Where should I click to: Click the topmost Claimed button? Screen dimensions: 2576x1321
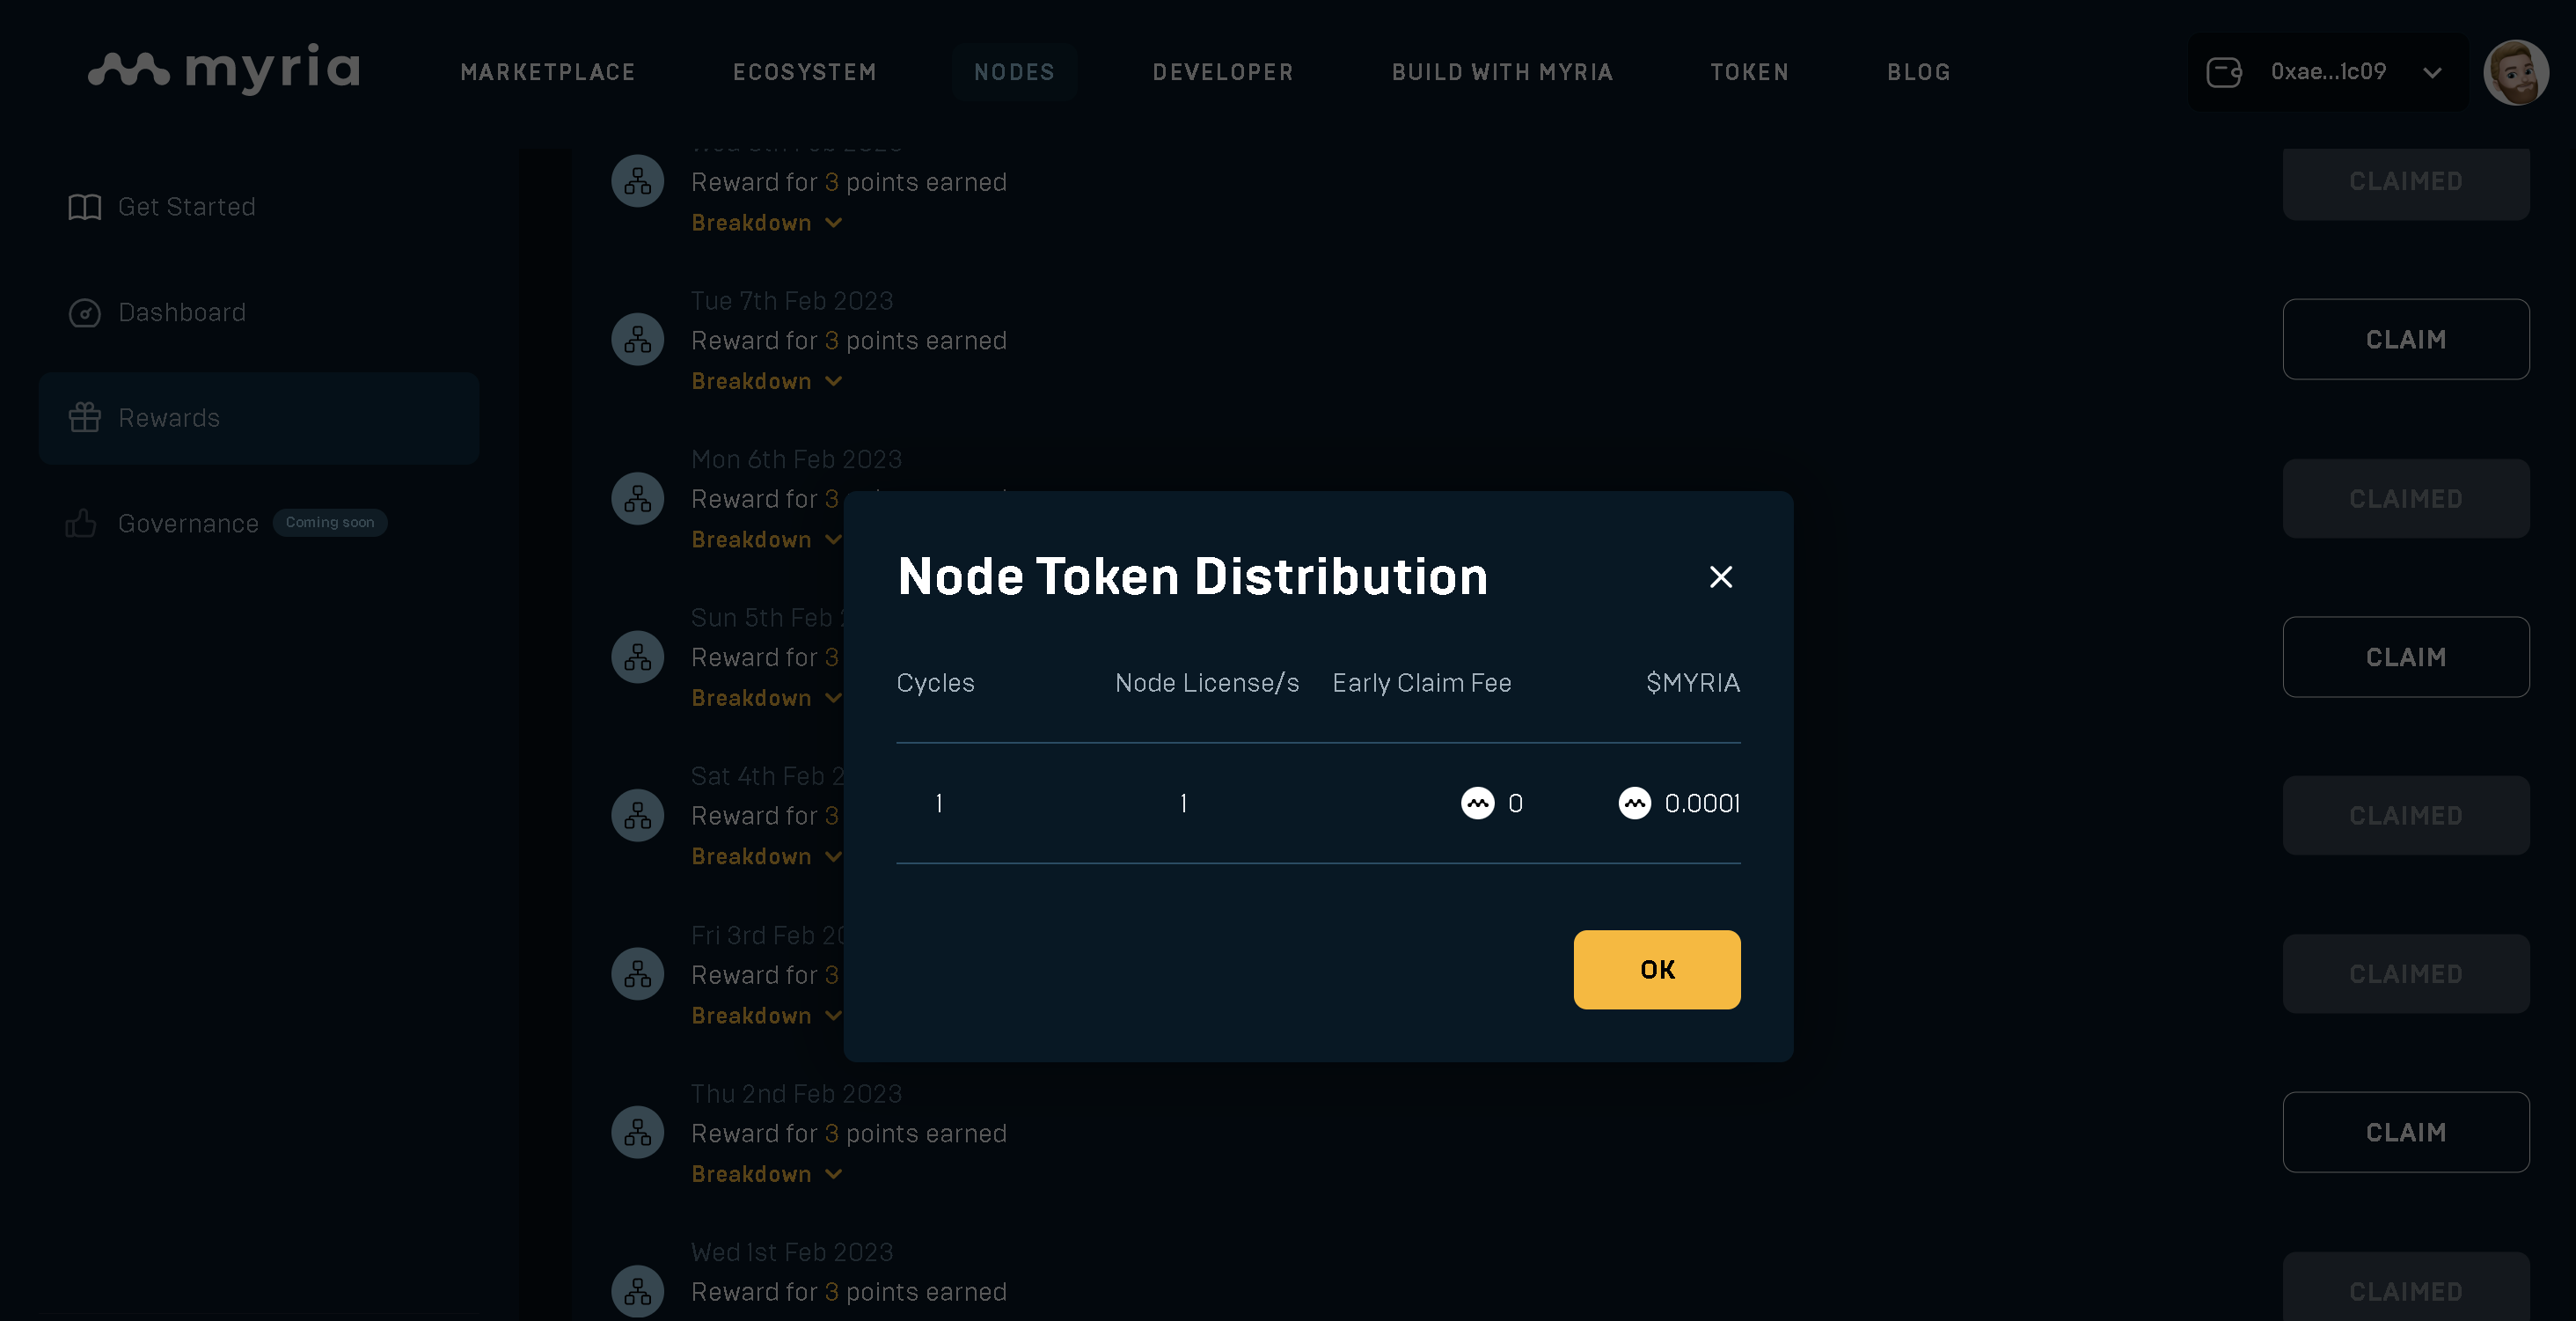point(2406,183)
